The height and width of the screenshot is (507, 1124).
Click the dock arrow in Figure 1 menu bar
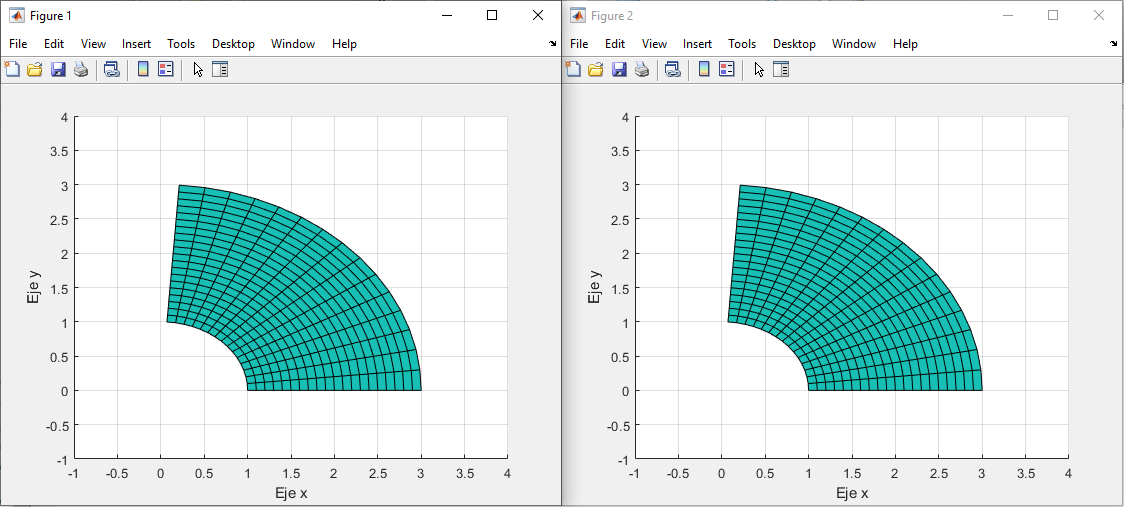[x=553, y=44]
